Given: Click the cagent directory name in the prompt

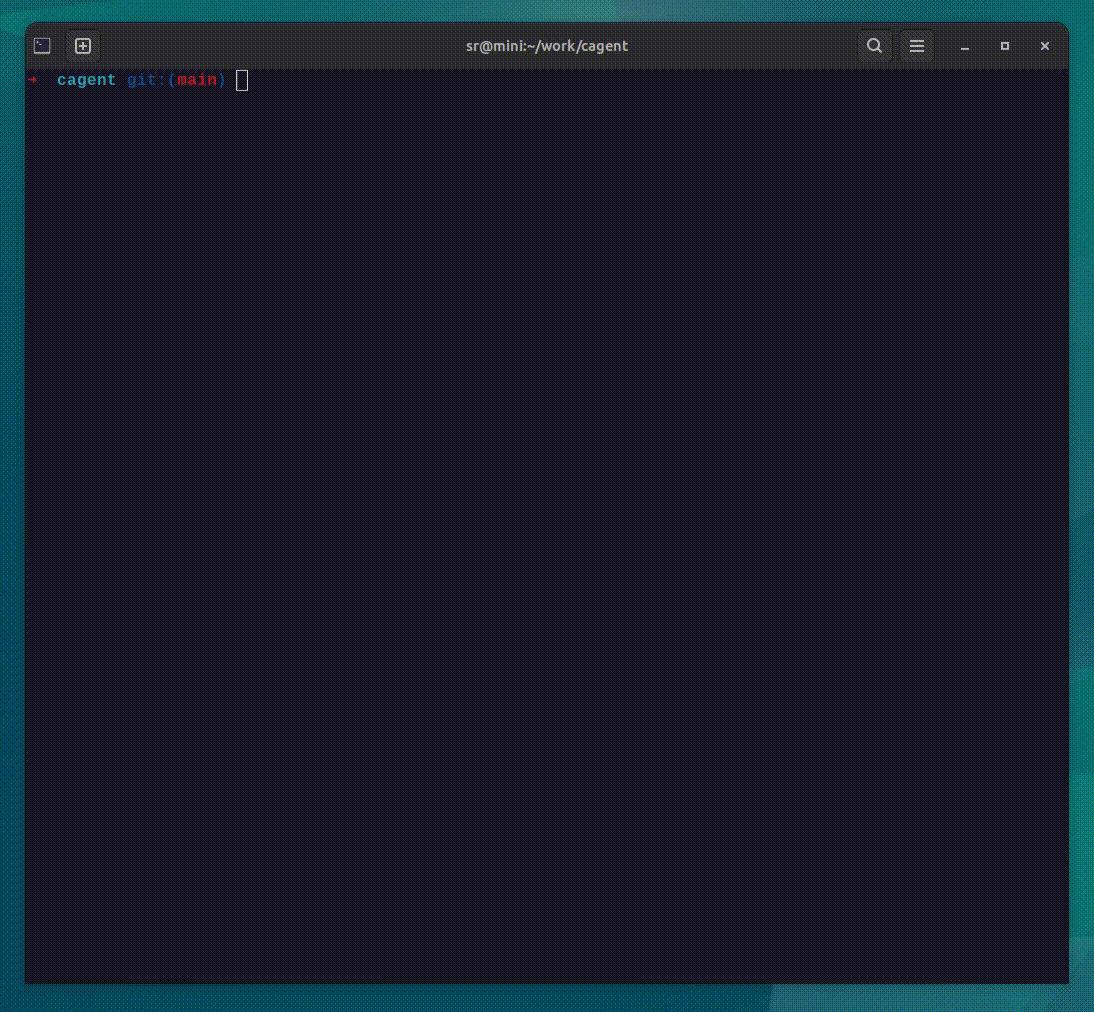Looking at the screenshot, I should [x=86, y=80].
